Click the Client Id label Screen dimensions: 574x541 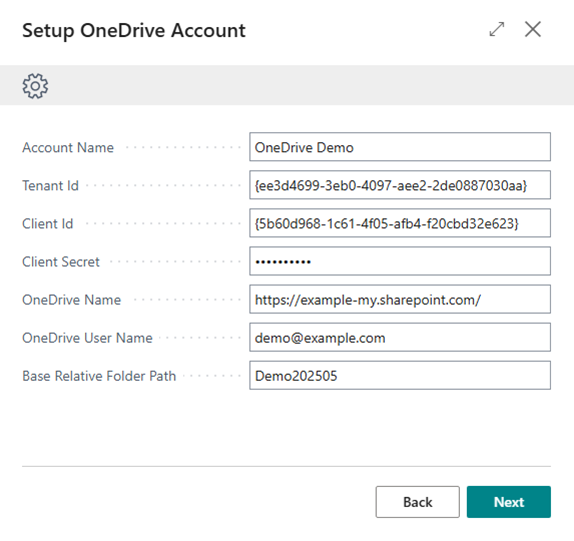pos(48,224)
